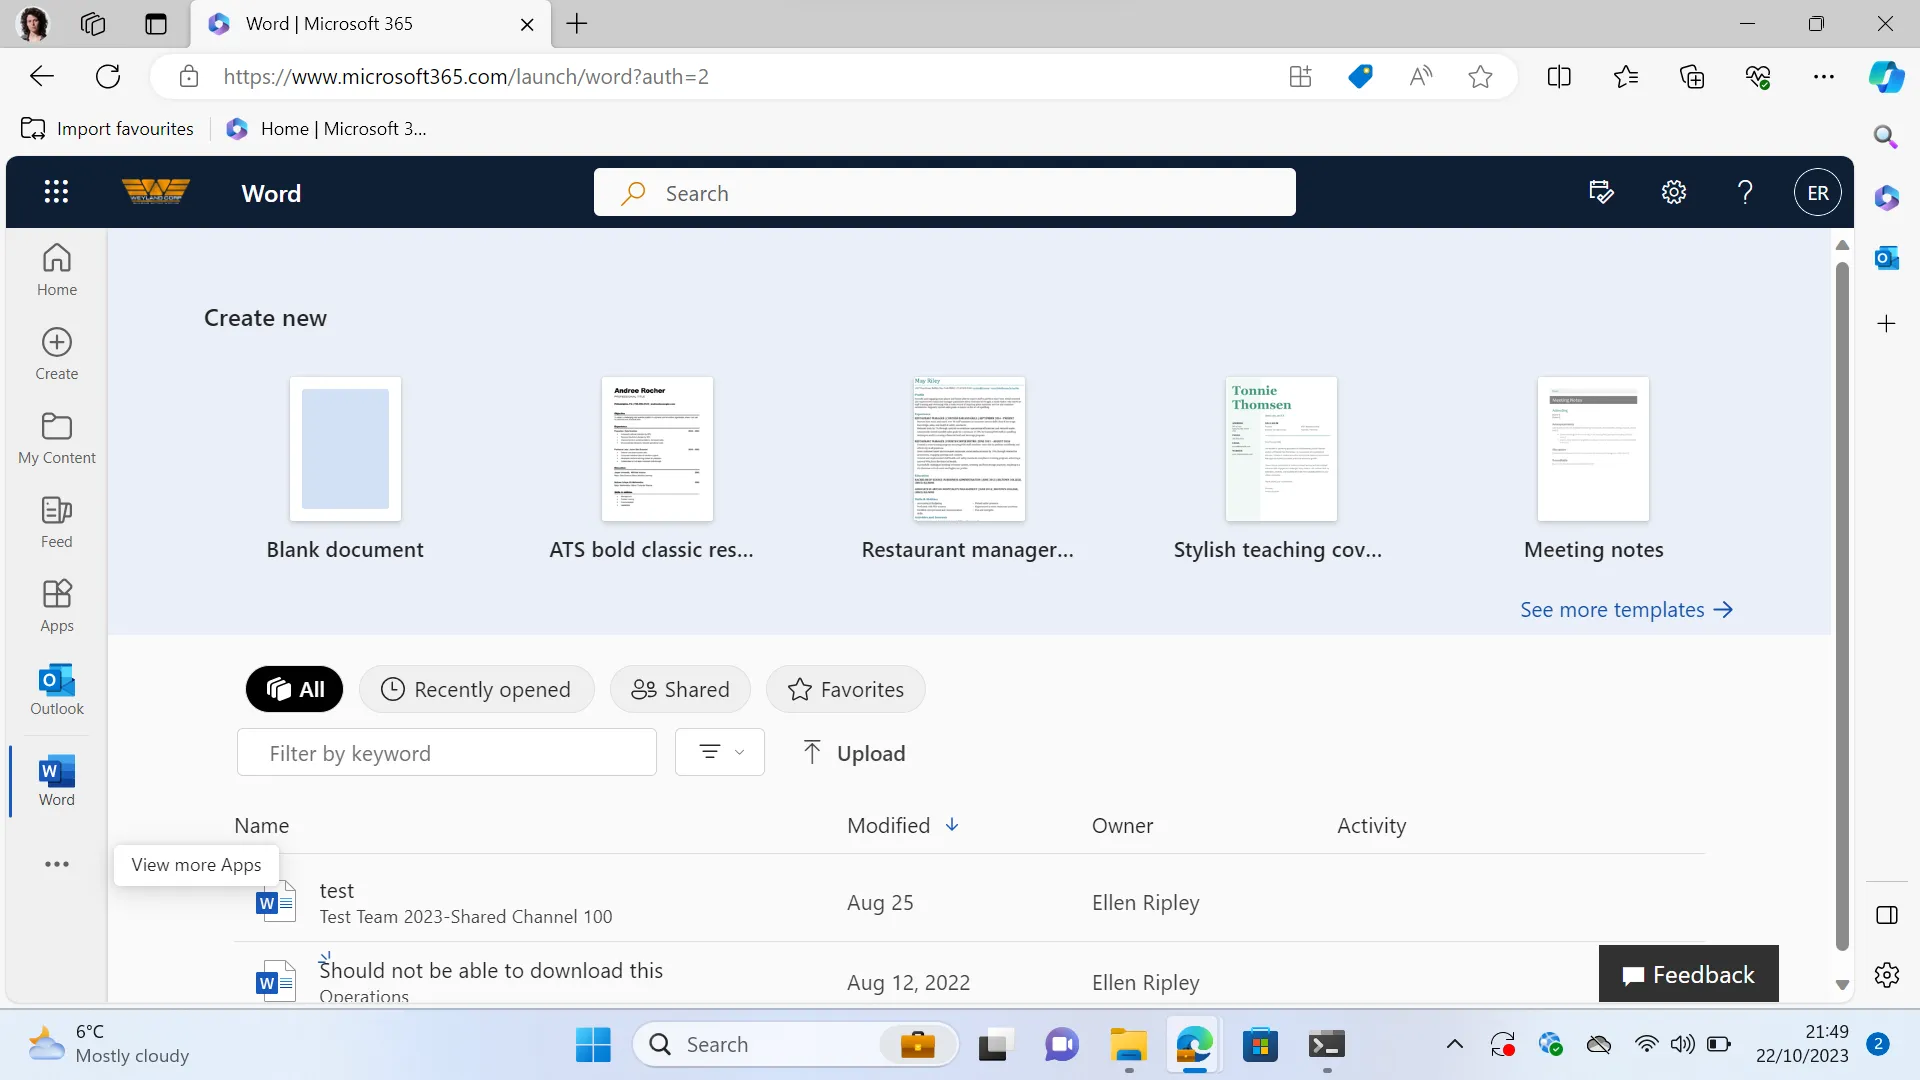Open My Content in the sidebar
1920x1080 pixels.
coord(57,438)
